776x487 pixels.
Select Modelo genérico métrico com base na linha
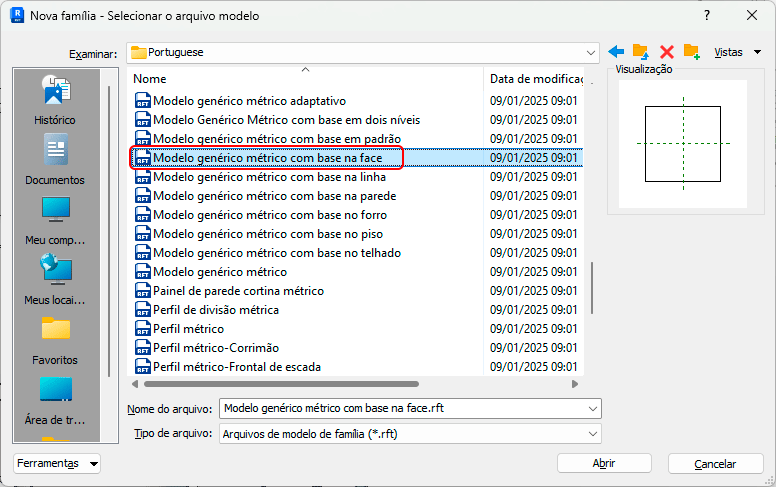coord(269,177)
